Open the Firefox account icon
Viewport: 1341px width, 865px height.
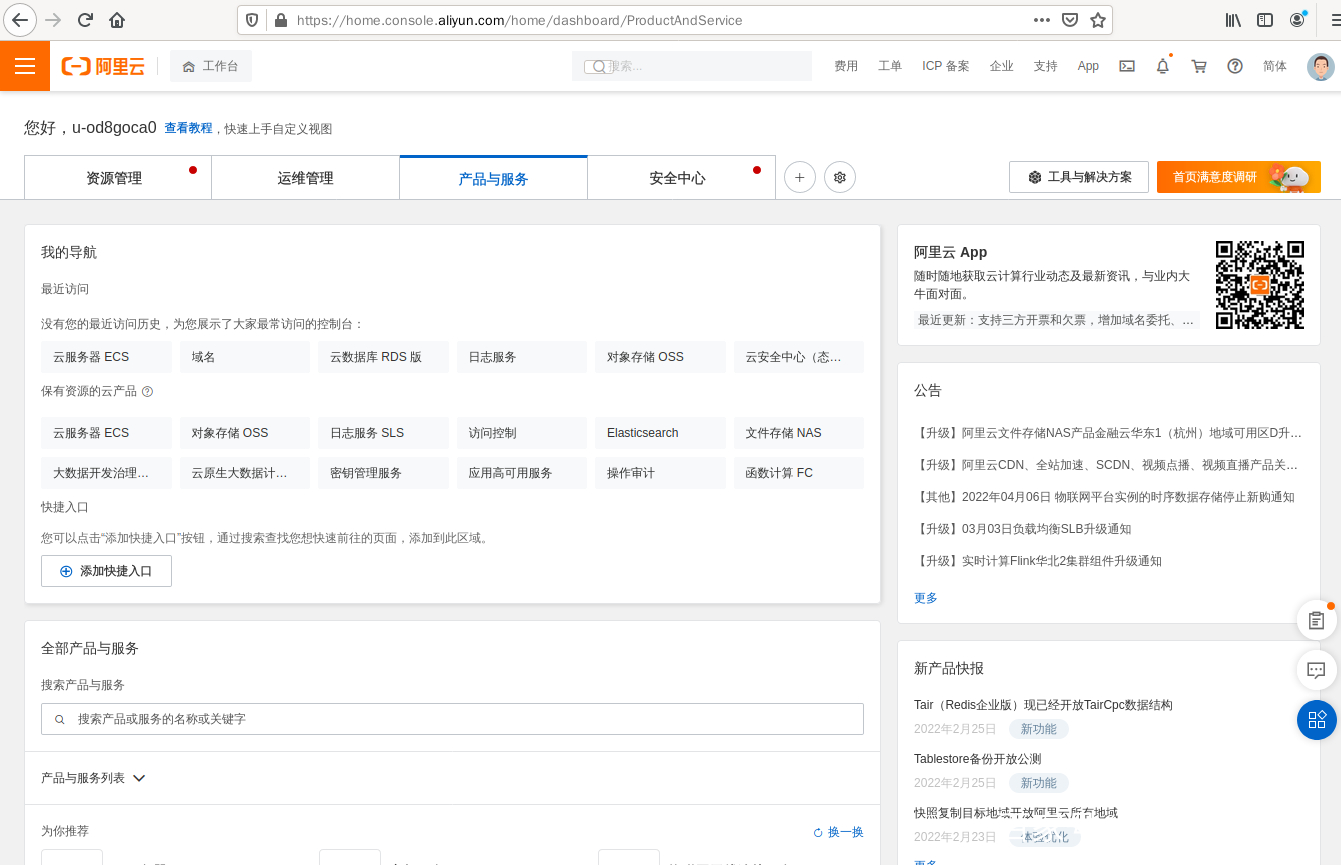point(1297,20)
